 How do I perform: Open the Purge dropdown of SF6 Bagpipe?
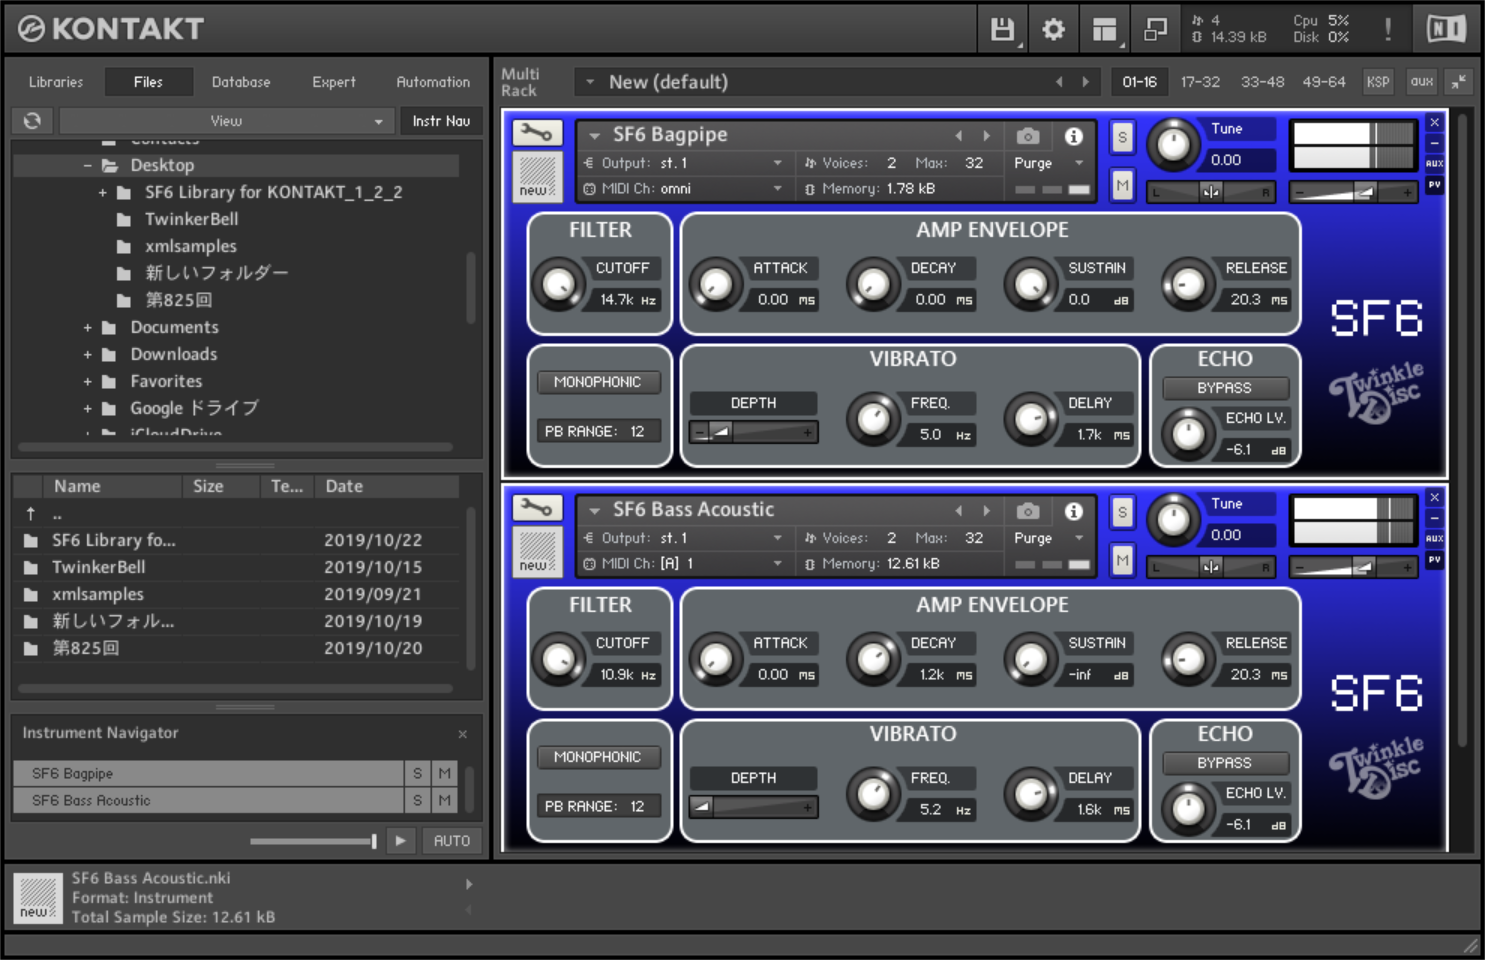[x=1049, y=163]
